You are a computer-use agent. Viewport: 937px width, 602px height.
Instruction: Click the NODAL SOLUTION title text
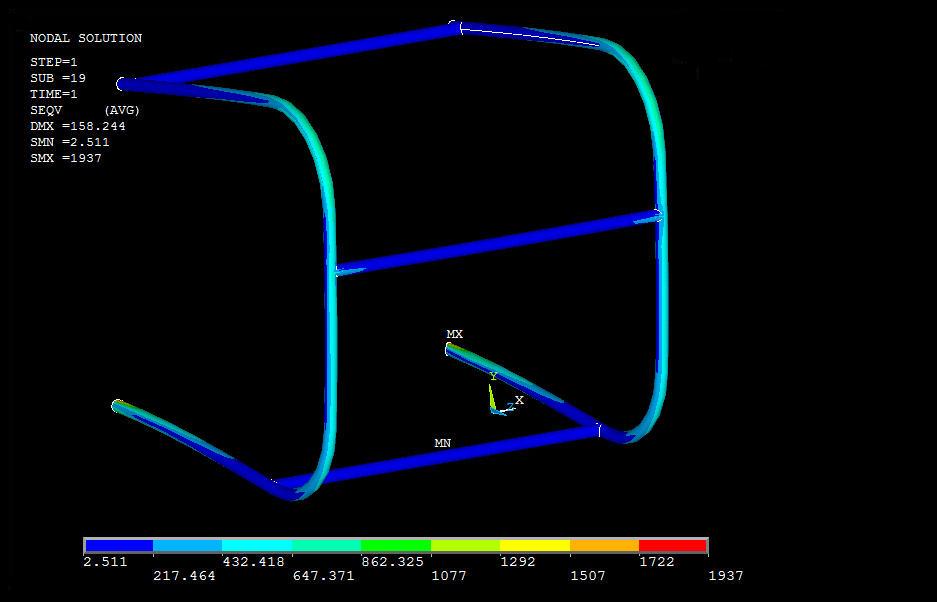point(86,38)
